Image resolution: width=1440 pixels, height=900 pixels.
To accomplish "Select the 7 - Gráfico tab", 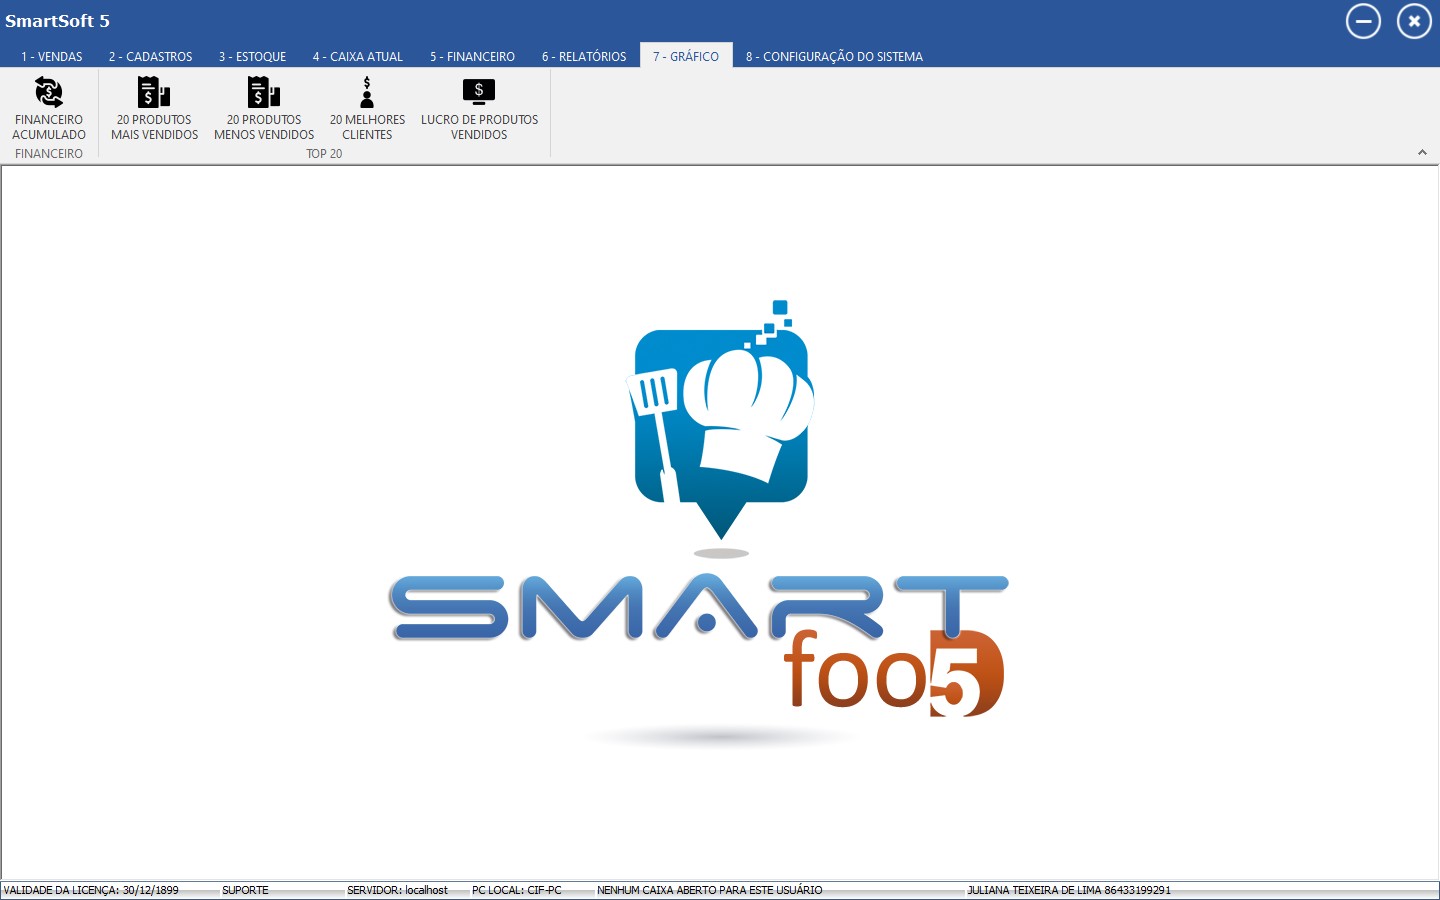I will pos(686,57).
